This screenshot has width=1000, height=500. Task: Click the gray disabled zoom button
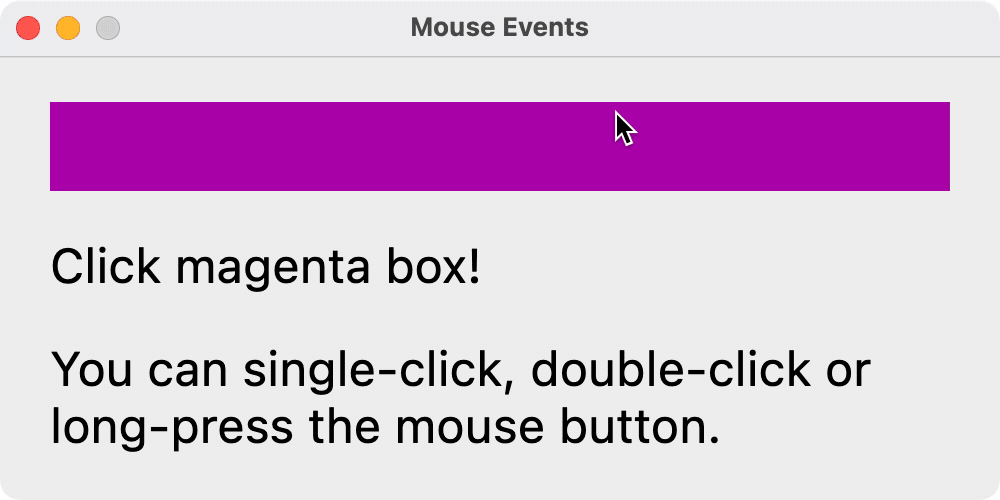click(x=108, y=28)
